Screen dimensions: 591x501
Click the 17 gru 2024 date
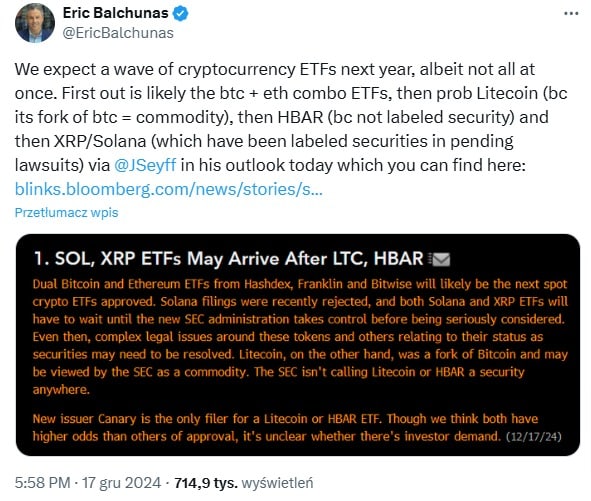122,483
